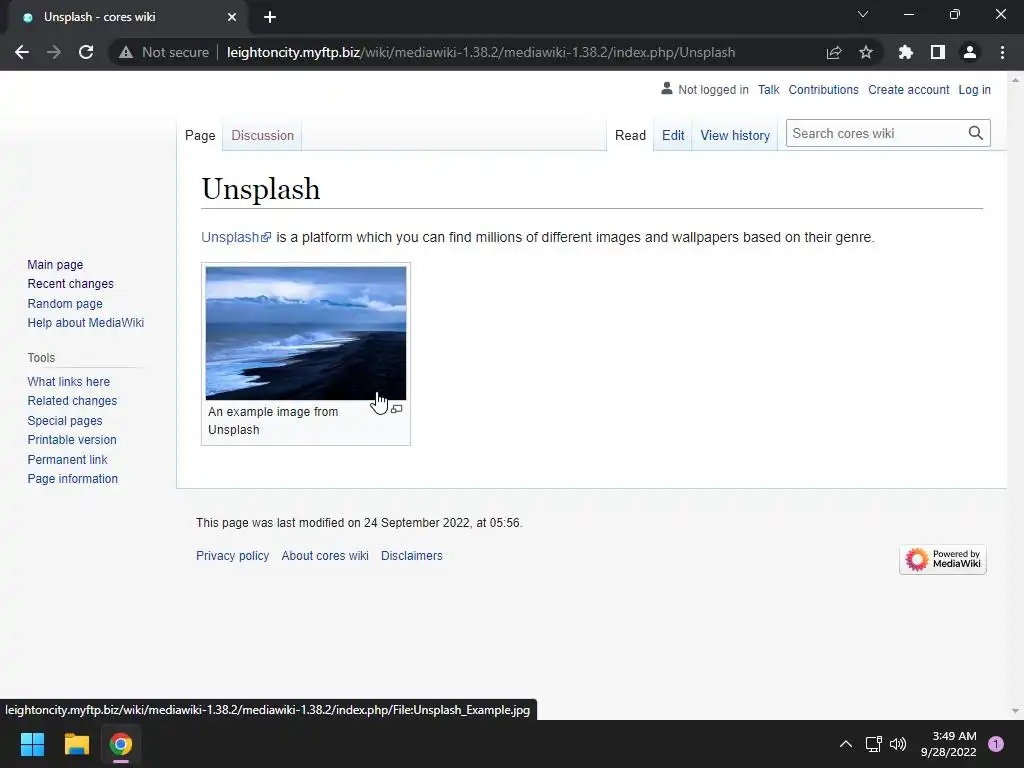
Task: Open the Privacy policy link
Action: 232,556
